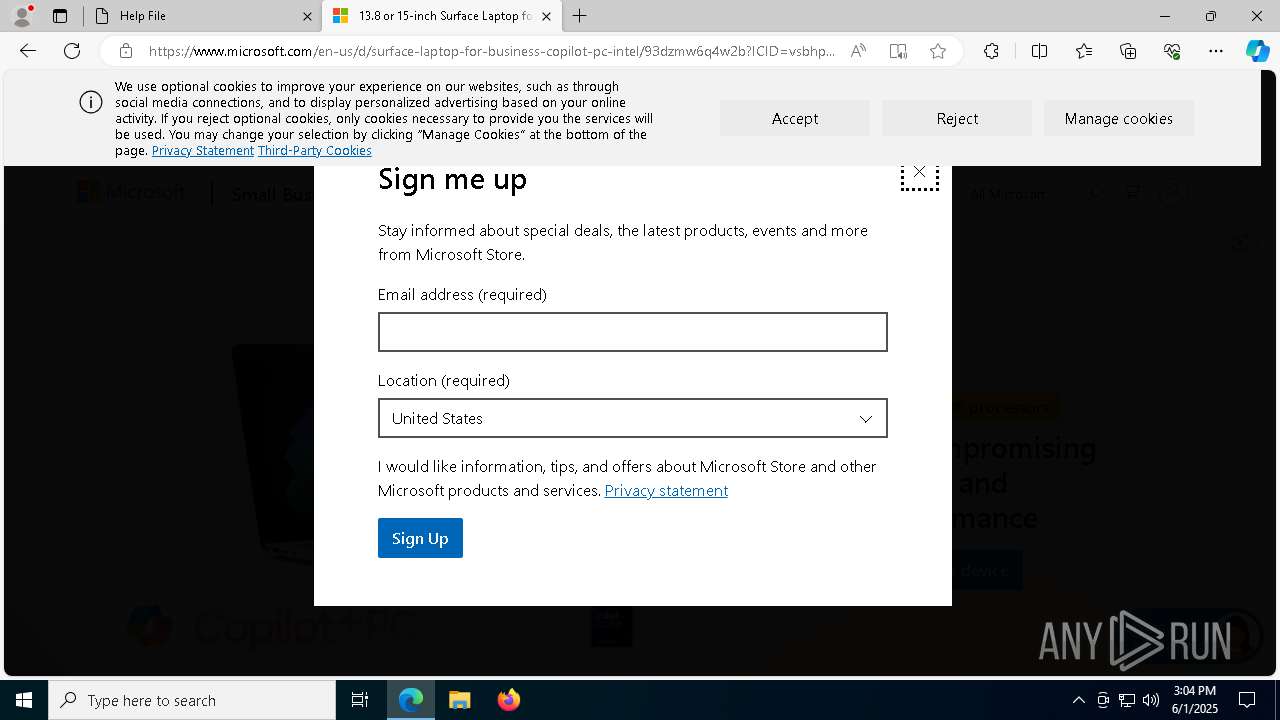
Task: Open browser Extensions icon
Action: tap(991, 51)
